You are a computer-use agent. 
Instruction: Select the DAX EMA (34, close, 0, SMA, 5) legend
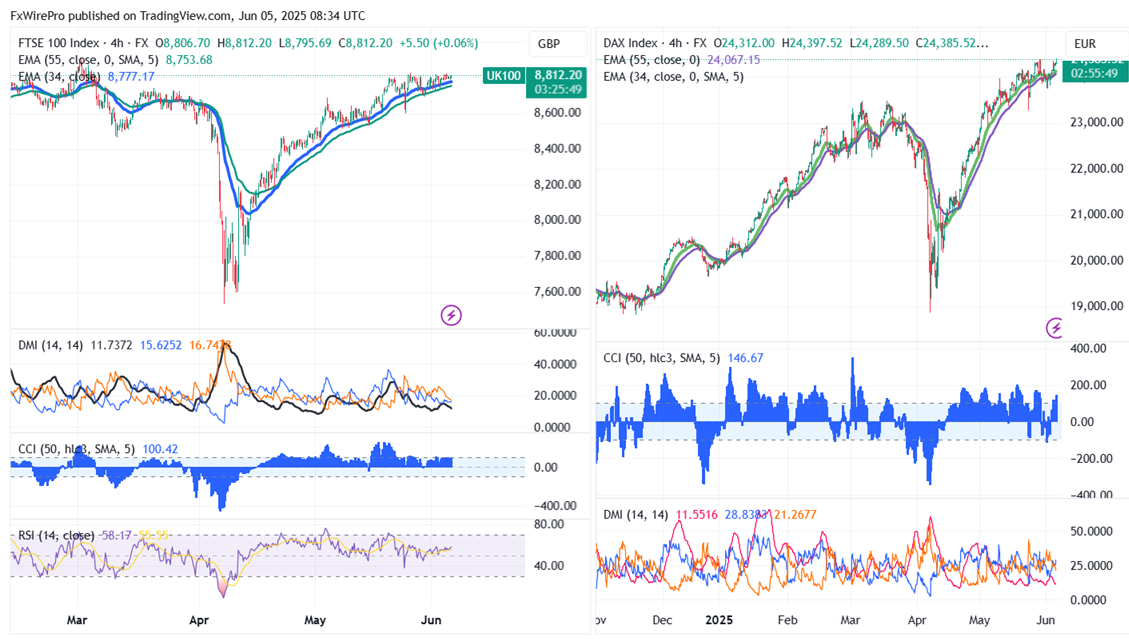[673, 76]
